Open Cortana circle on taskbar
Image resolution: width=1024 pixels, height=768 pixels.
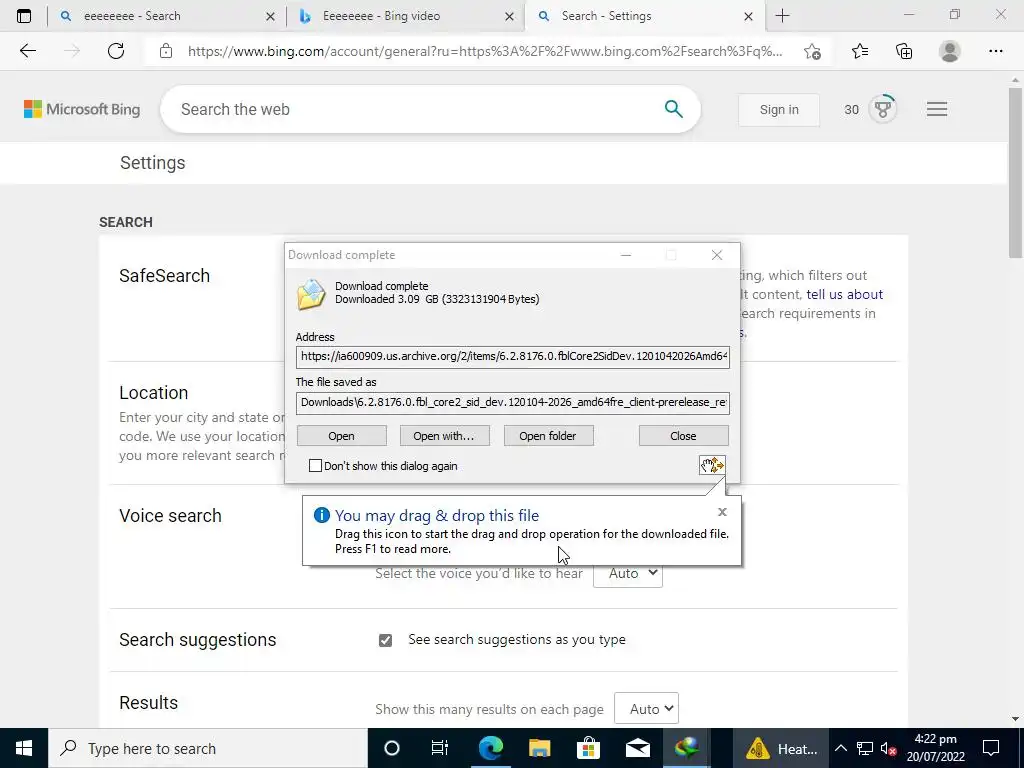coord(391,748)
